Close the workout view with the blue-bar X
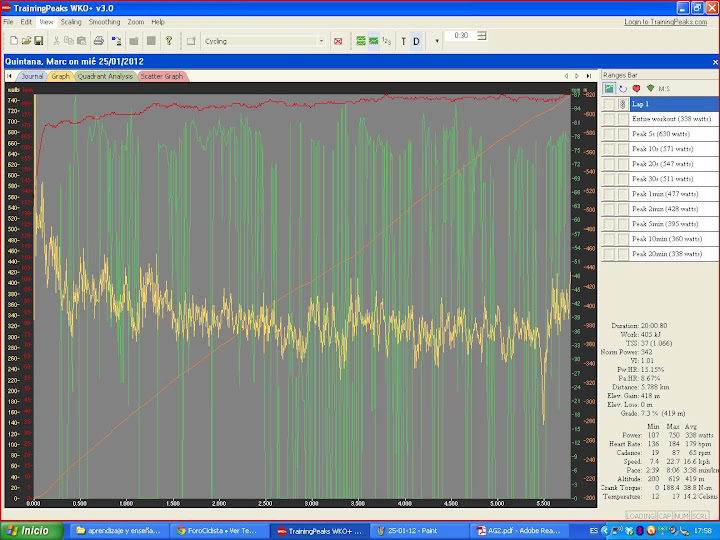This screenshot has width=720, height=540. pyautogui.click(x=714, y=62)
